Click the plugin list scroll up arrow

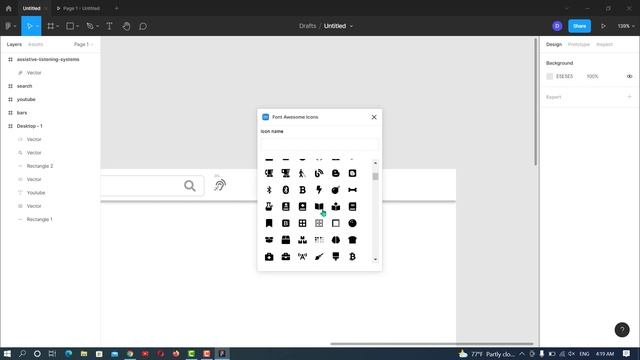coord(375,163)
